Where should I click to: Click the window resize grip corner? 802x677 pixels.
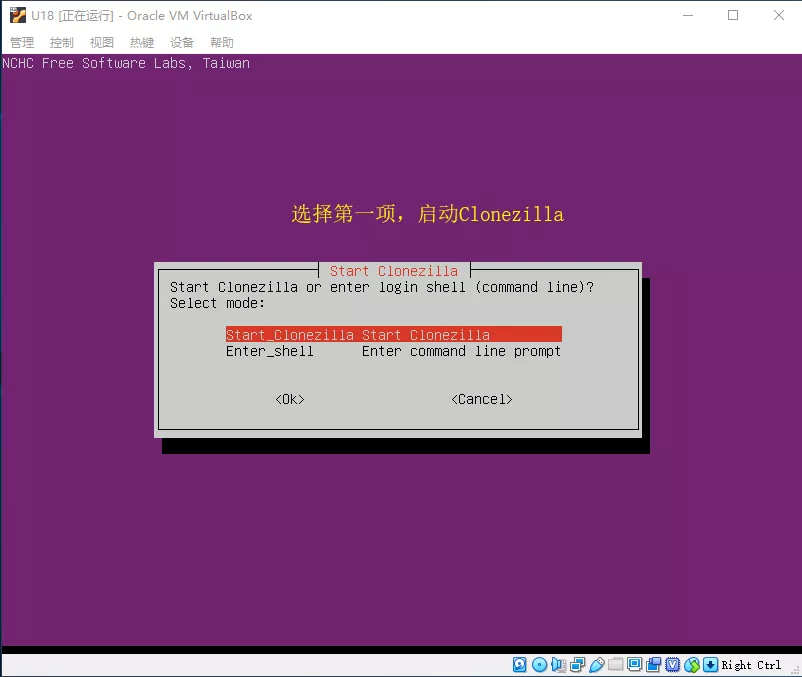coord(796,670)
